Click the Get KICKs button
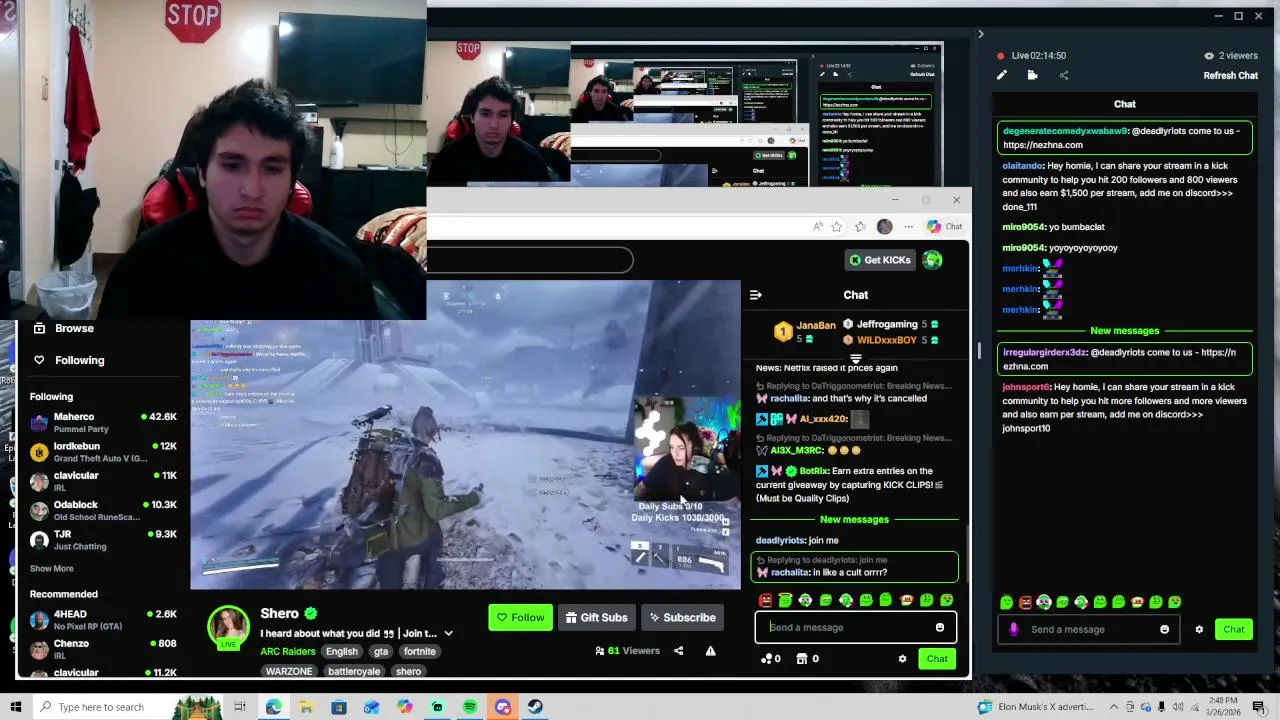Screen dimensions: 1280x720 [x=881, y=260]
